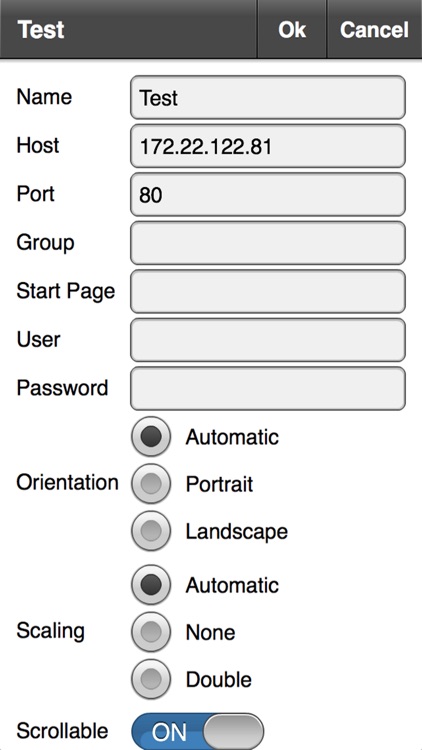The width and height of the screenshot is (422, 750).
Task: Toggle the Scrollable ON switch
Action: pyautogui.click(x=198, y=731)
